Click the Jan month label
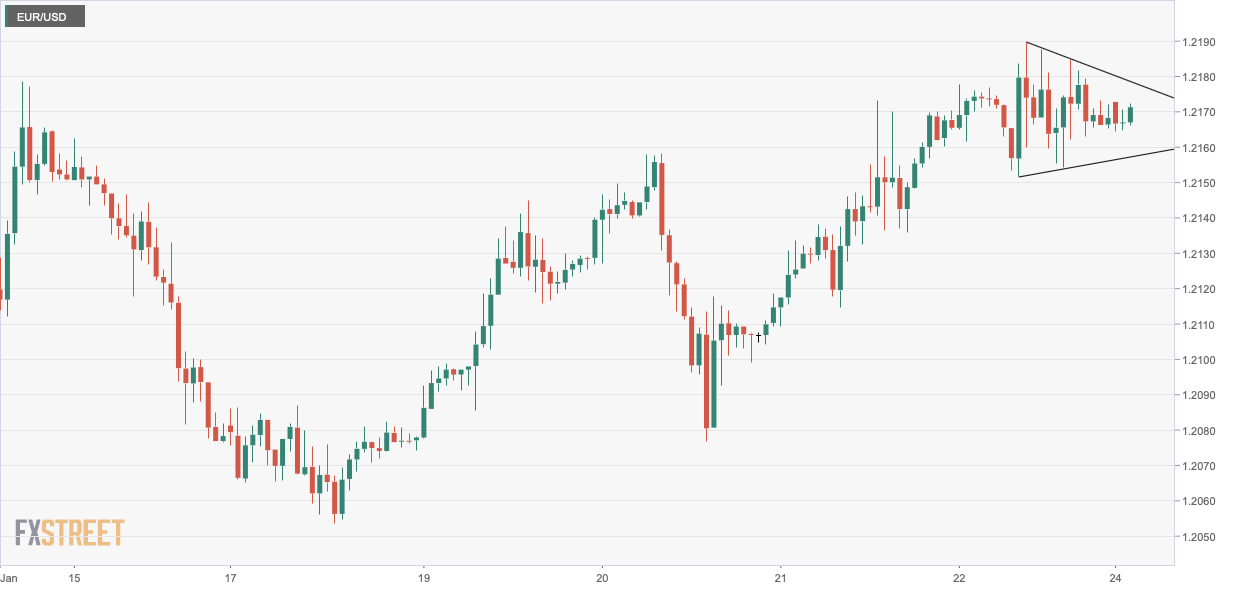The height and width of the screenshot is (591, 1245). pyautogui.click(x=10, y=578)
